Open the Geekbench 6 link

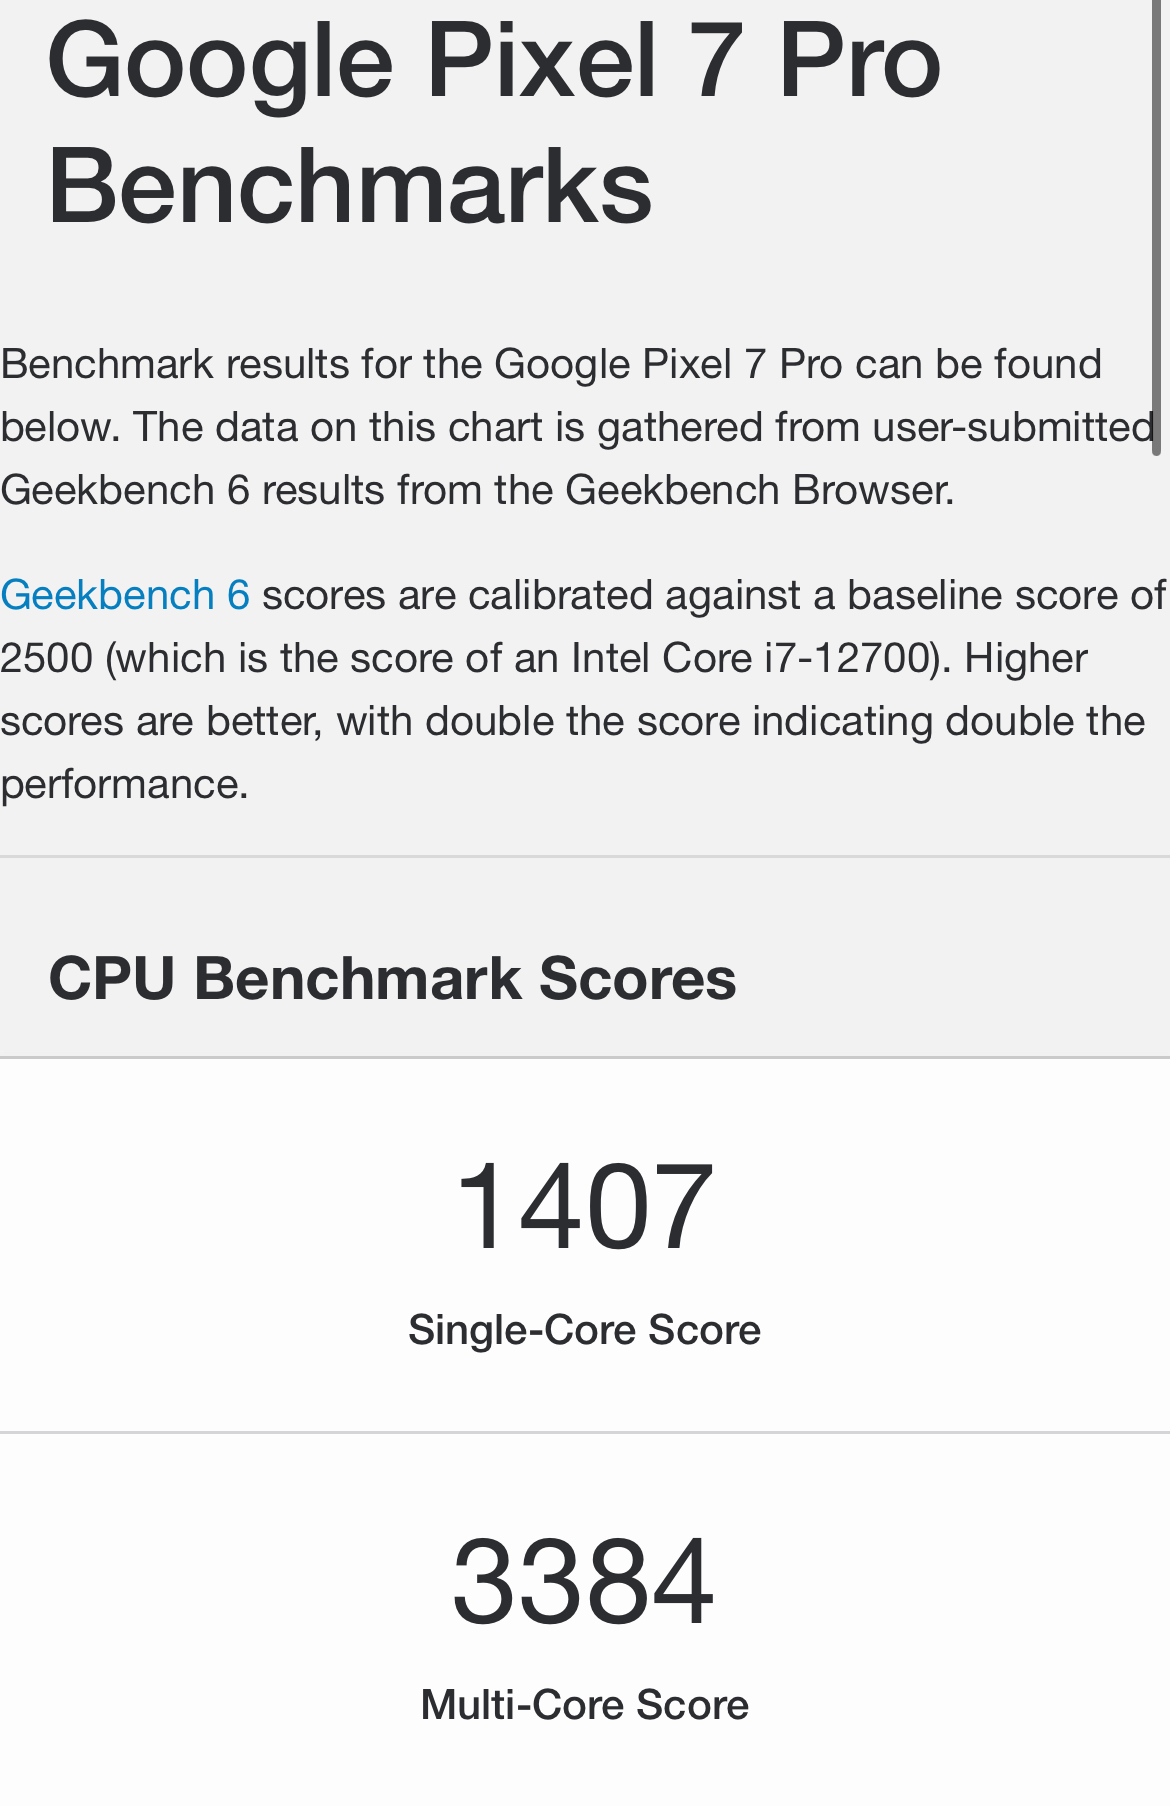point(125,595)
